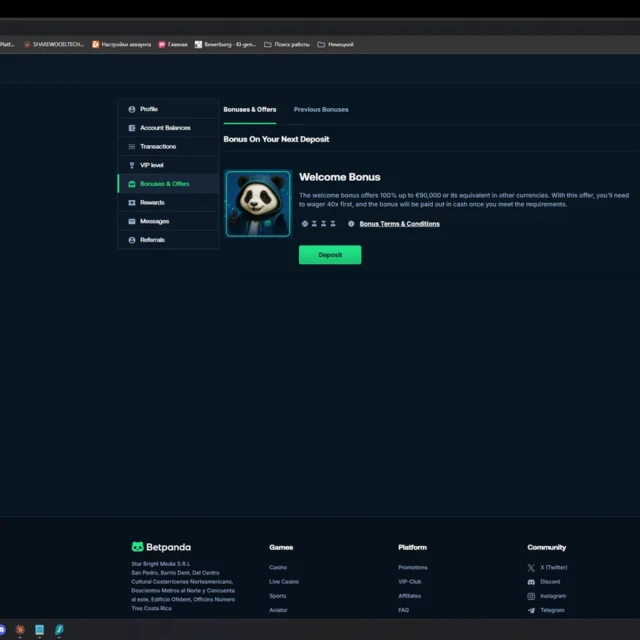Click the green Deposit button
The image size is (640, 640).
(x=330, y=255)
